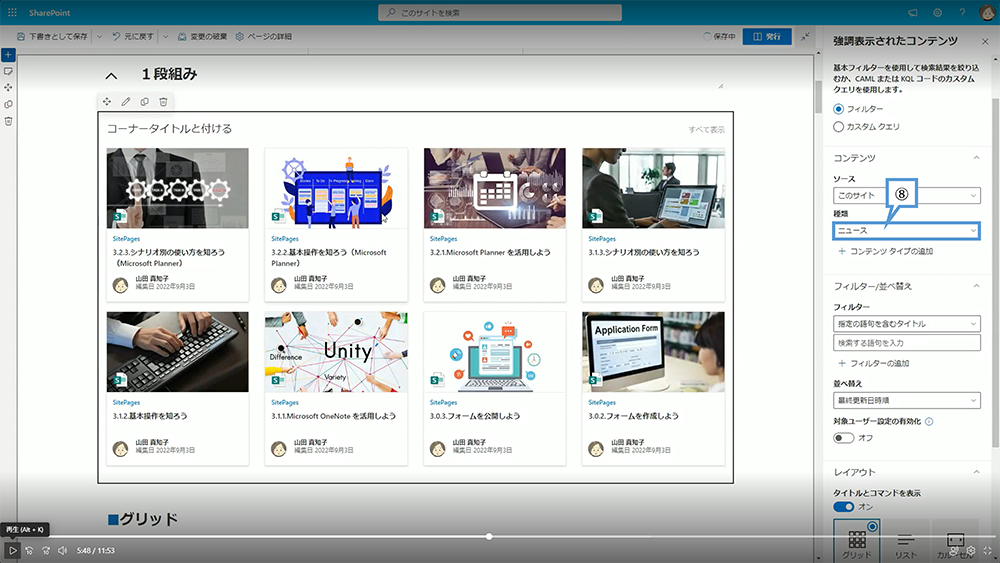Click the duplicate web part icon

(145, 101)
